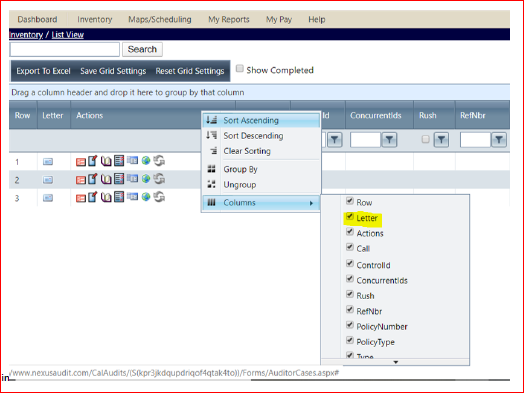Screen dimensions: 524x393
Task: Select Ungroup in context menu
Action: point(261,185)
